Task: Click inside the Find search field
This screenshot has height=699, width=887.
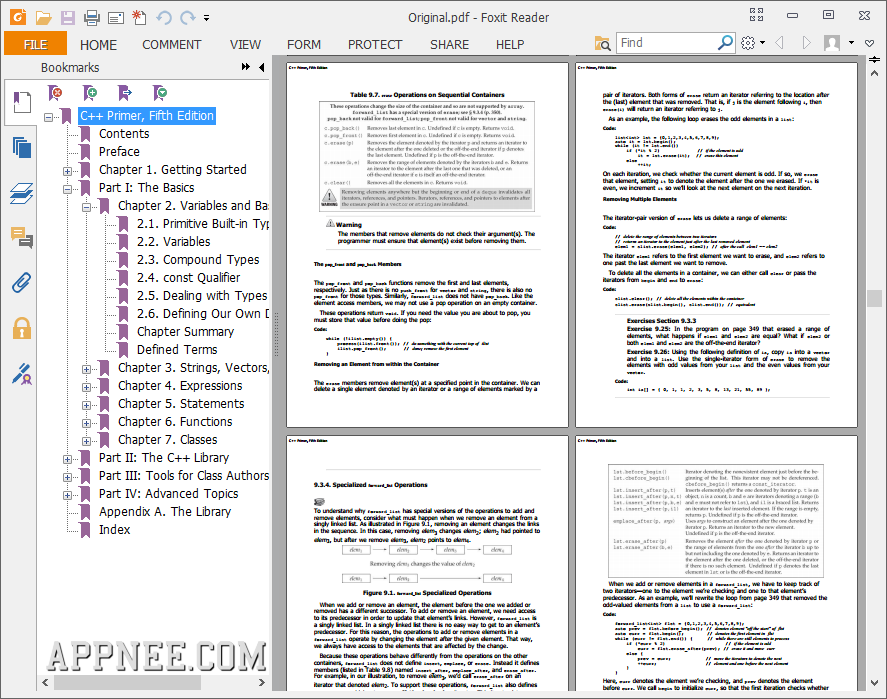Action: point(668,42)
